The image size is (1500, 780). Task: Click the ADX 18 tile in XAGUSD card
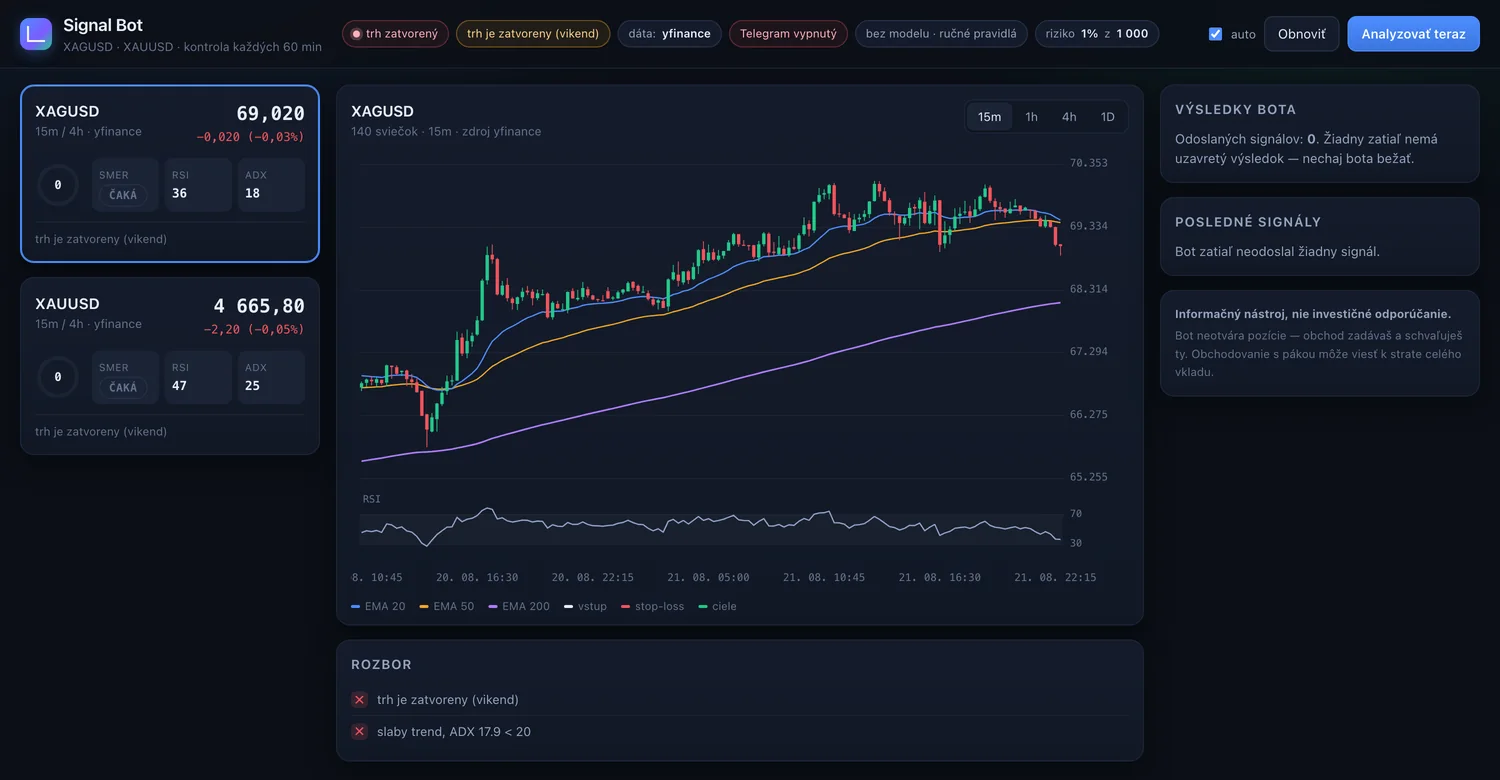tap(271, 185)
